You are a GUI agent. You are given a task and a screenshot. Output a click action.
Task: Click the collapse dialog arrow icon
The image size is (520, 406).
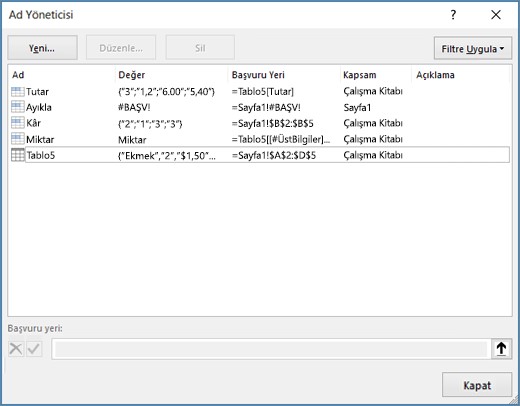[501, 349]
